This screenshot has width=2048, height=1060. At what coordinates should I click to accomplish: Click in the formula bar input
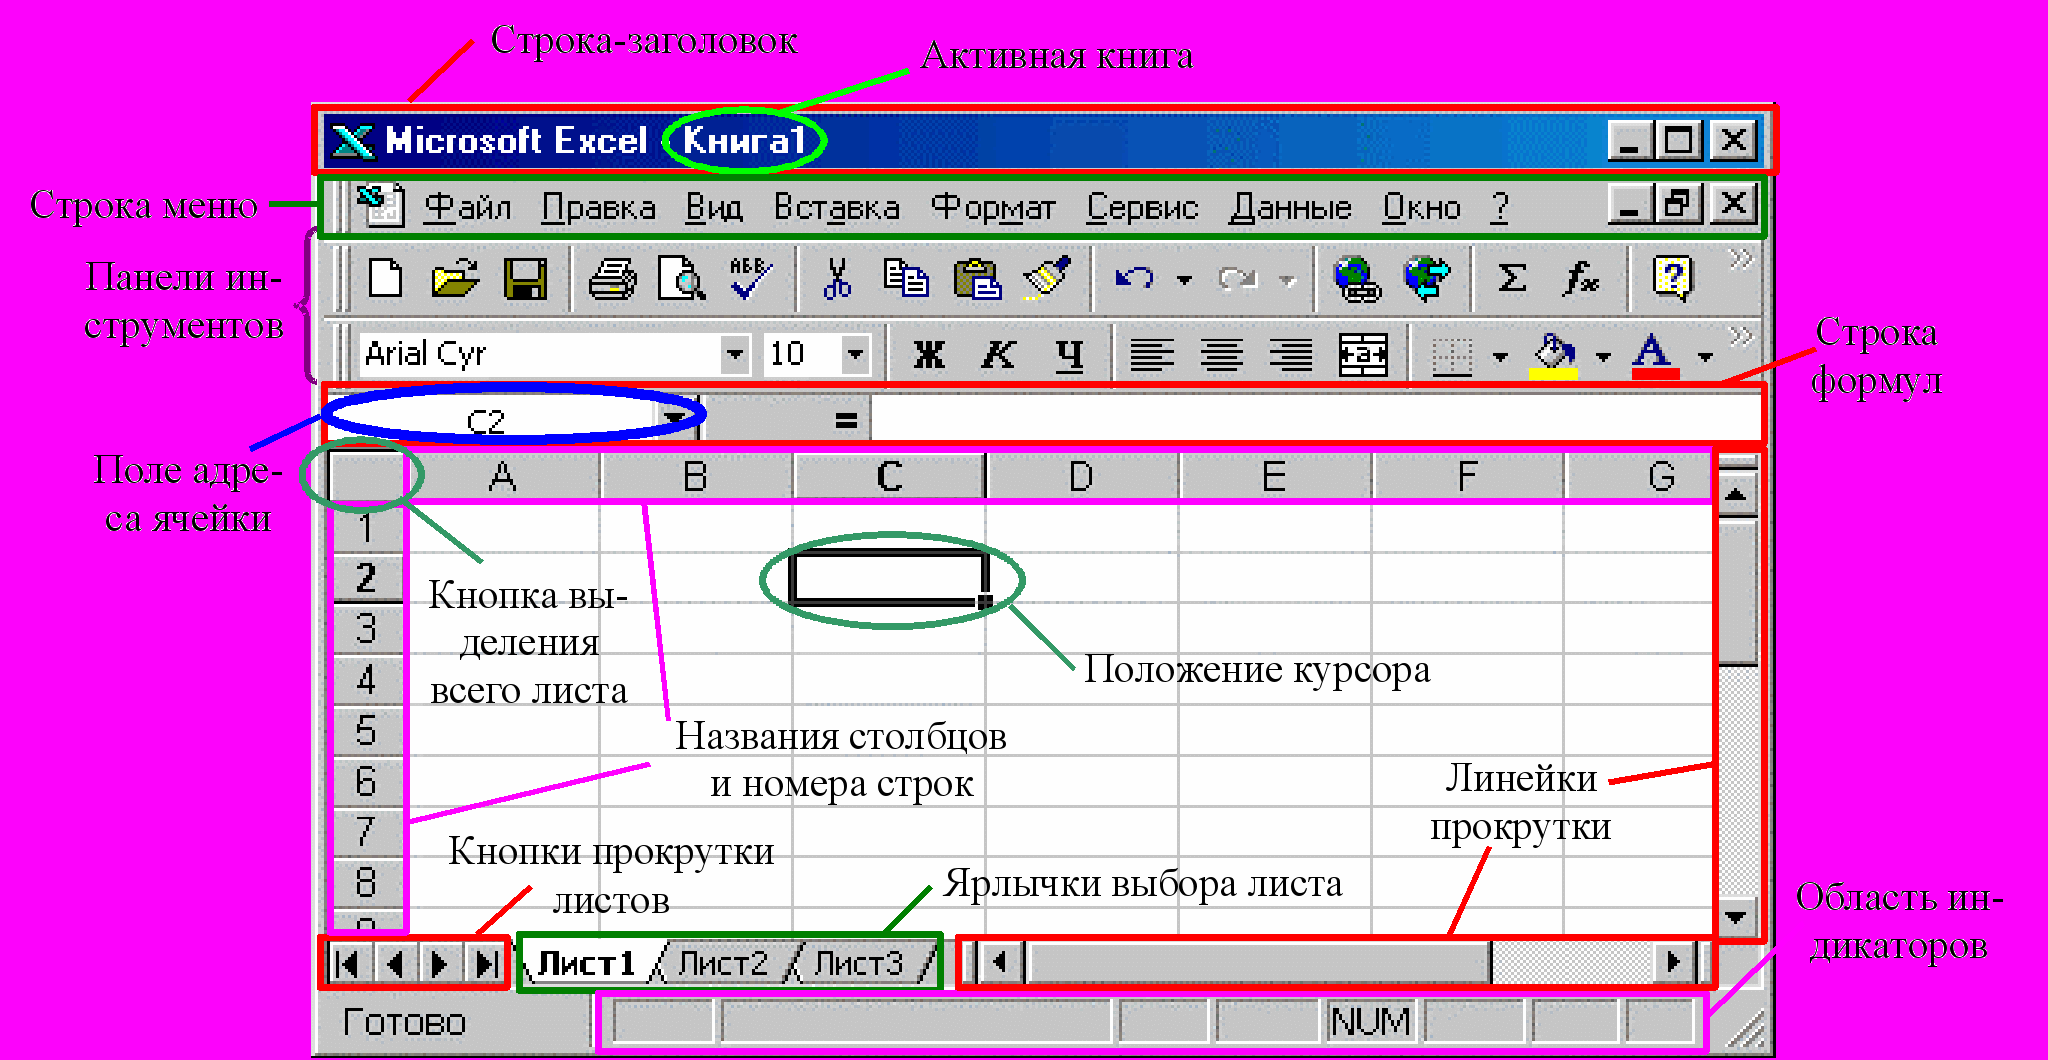(x=1316, y=418)
